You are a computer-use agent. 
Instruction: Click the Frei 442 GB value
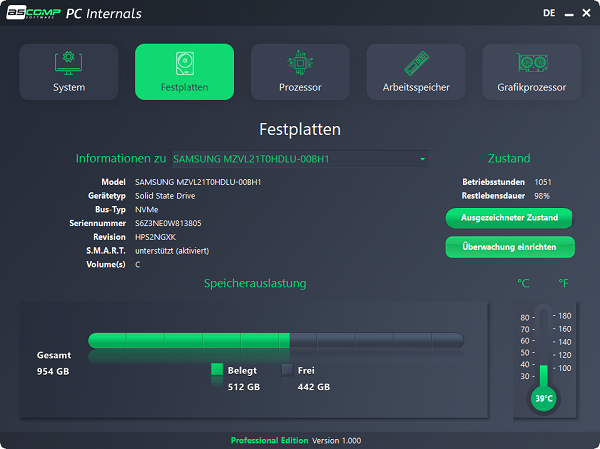314,387
